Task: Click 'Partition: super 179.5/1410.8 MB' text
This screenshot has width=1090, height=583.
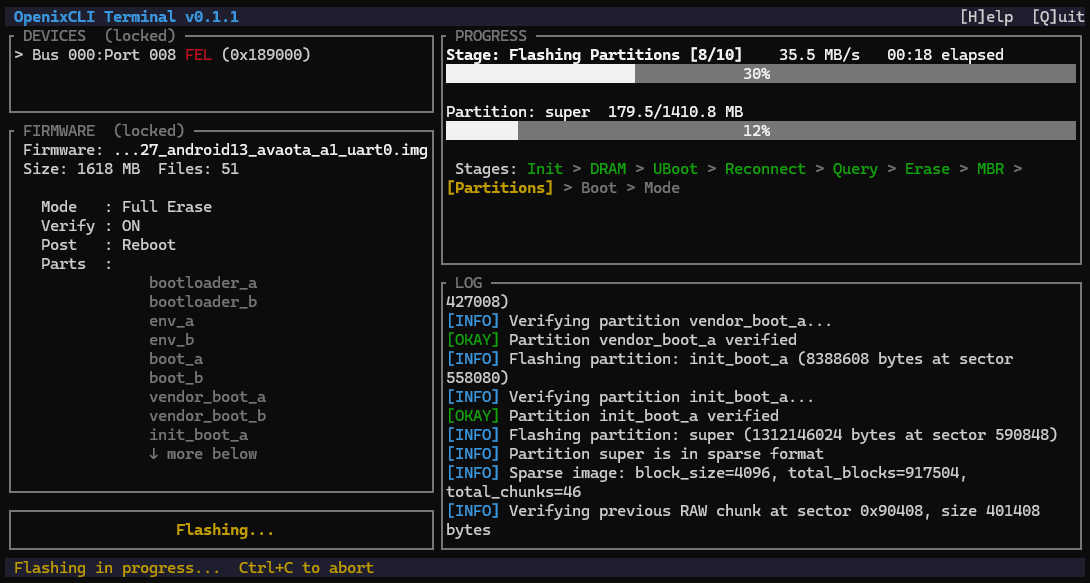Action: [594, 112]
